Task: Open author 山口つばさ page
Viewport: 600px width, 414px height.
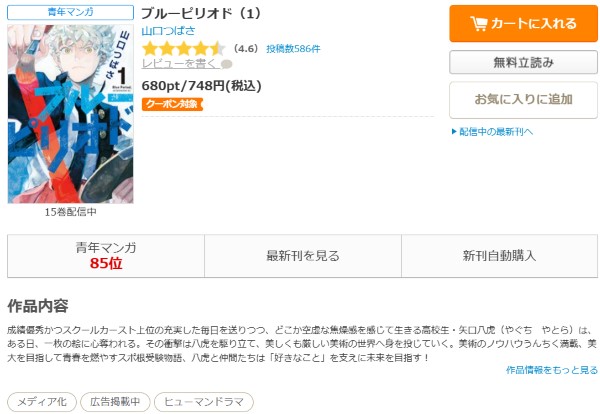Action: (x=168, y=31)
